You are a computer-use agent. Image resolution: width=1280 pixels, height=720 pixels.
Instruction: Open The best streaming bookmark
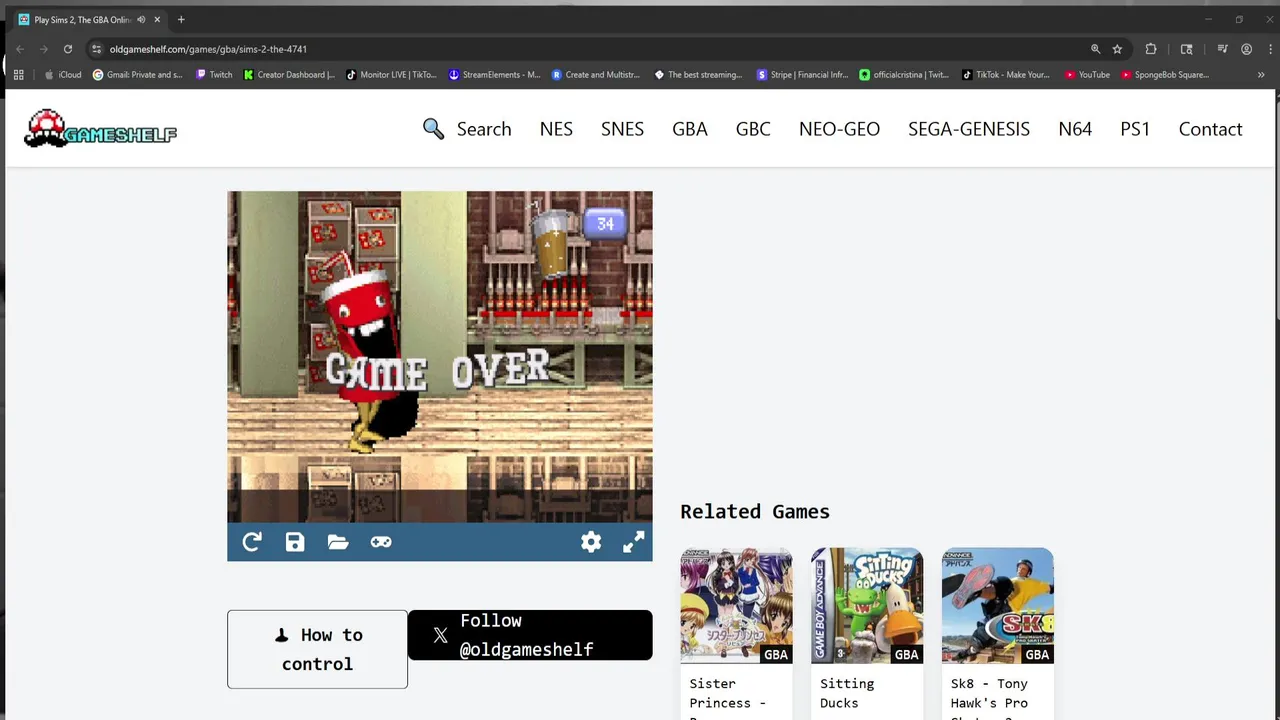click(x=699, y=75)
